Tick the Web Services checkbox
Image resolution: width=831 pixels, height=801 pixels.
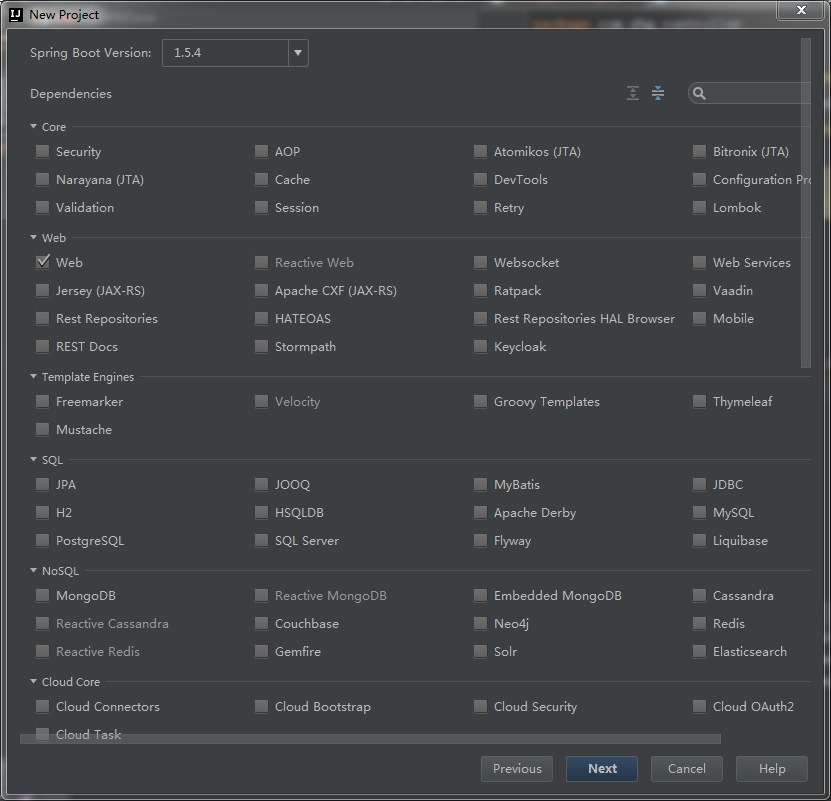coord(699,262)
